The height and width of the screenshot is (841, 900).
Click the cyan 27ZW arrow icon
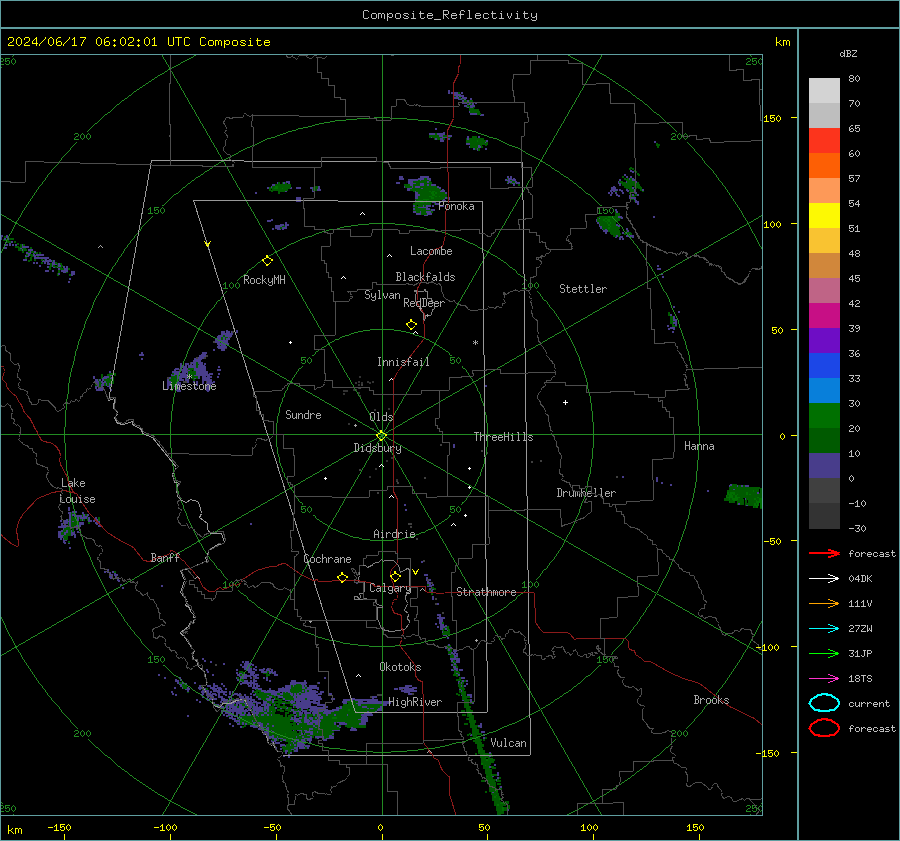(x=824, y=629)
